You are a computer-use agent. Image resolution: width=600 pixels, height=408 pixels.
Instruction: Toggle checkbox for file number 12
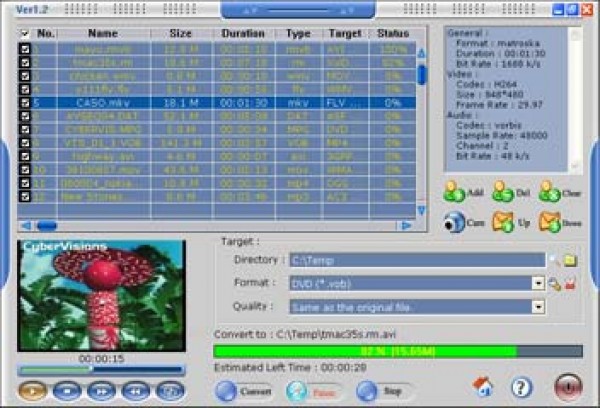click(25, 196)
